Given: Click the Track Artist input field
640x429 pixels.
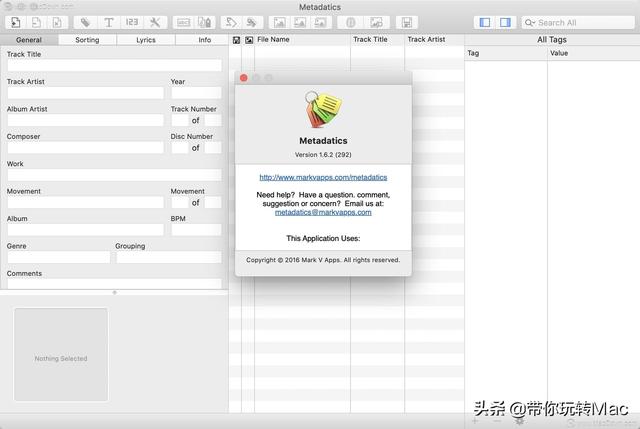Looking at the screenshot, I should (85, 93).
